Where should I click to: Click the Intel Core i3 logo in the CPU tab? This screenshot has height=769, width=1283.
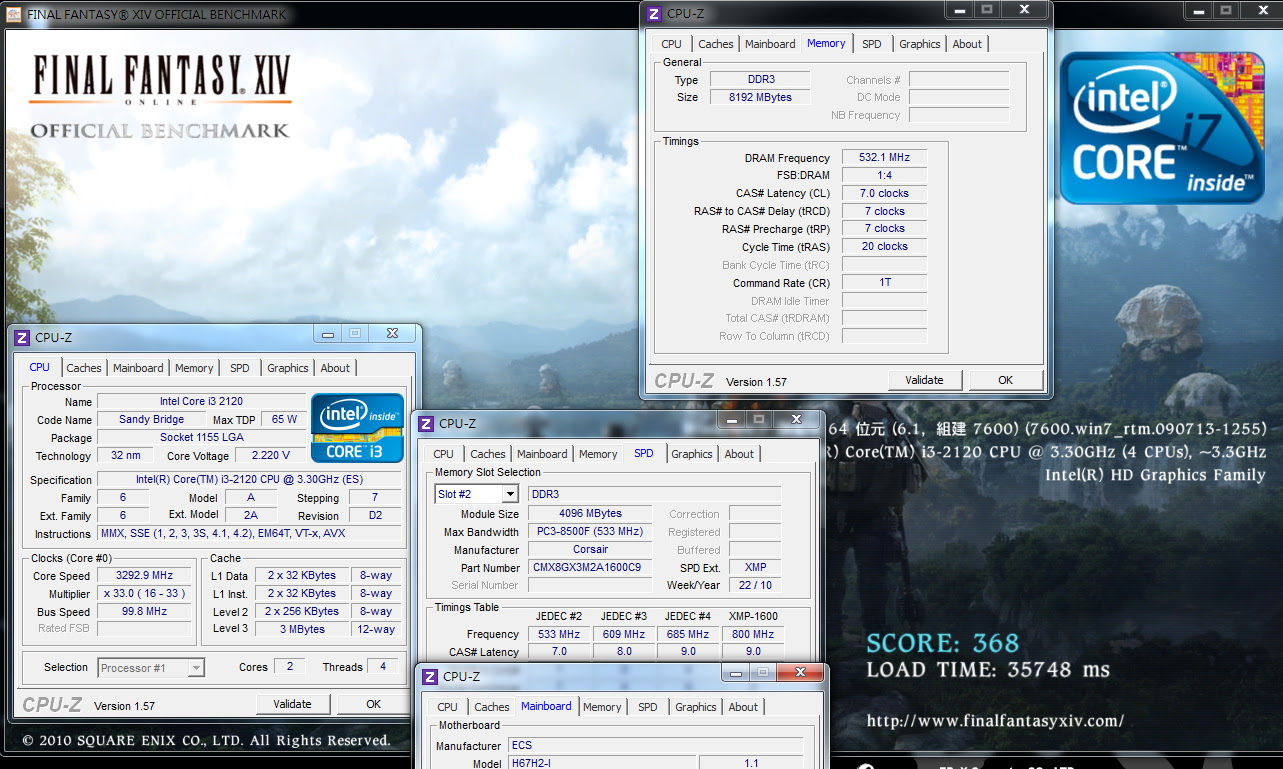tap(357, 428)
